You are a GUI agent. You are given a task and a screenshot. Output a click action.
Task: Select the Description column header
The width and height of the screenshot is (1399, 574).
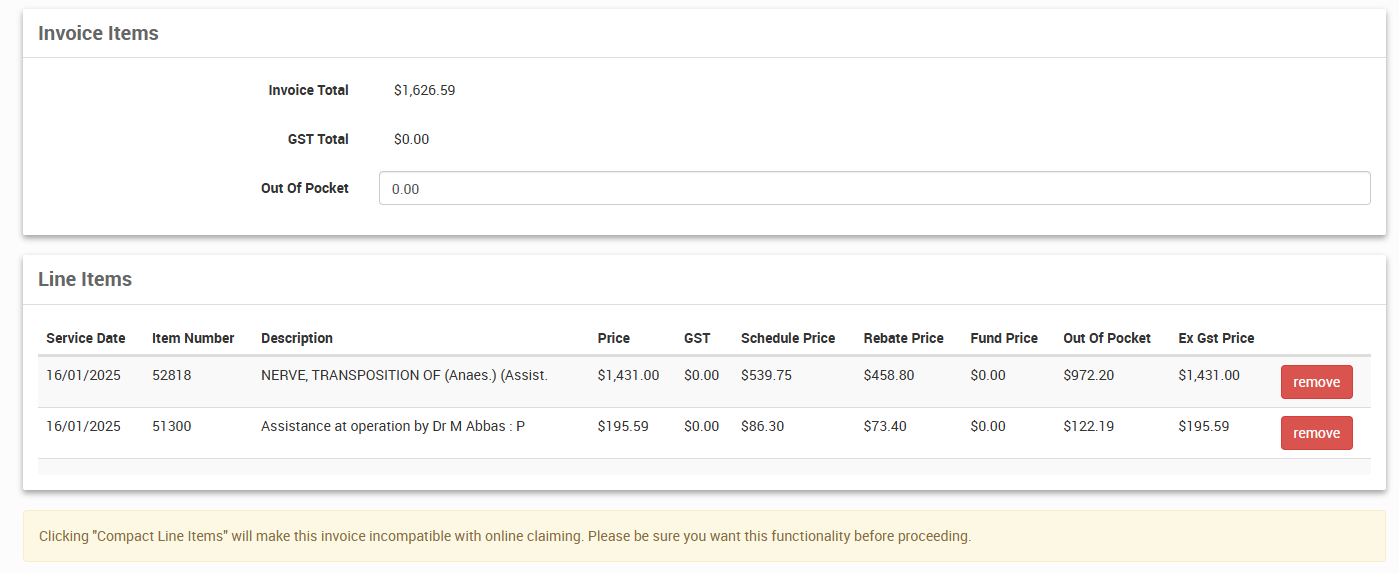coord(297,338)
